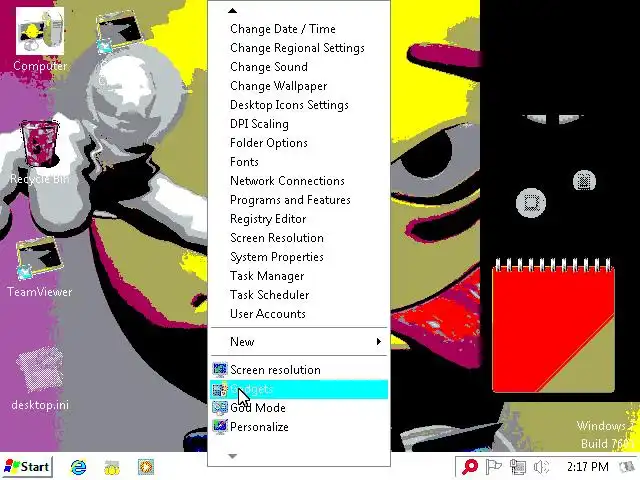Image resolution: width=640 pixels, height=480 pixels.
Task: Open Programs and Features
Action: point(299,200)
